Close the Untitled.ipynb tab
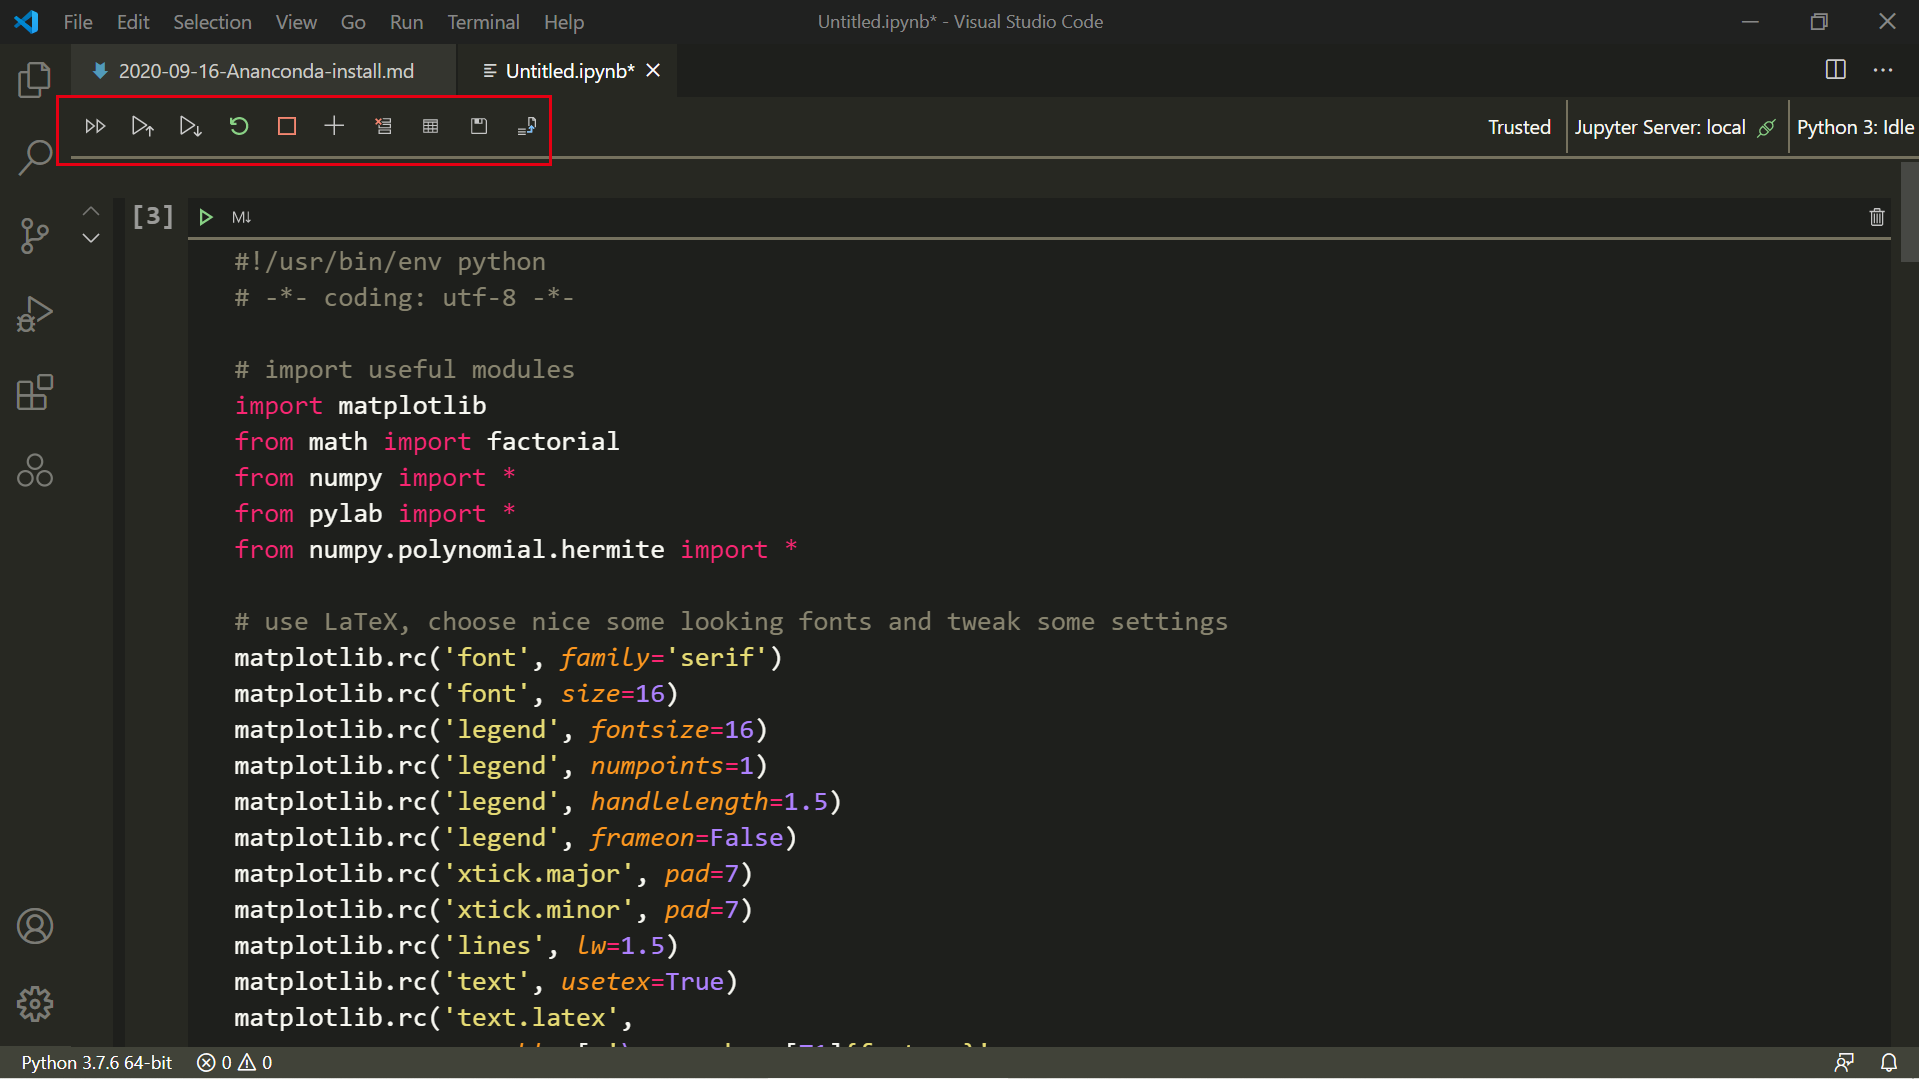Screen dimensions: 1919x1079 click(x=653, y=70)
